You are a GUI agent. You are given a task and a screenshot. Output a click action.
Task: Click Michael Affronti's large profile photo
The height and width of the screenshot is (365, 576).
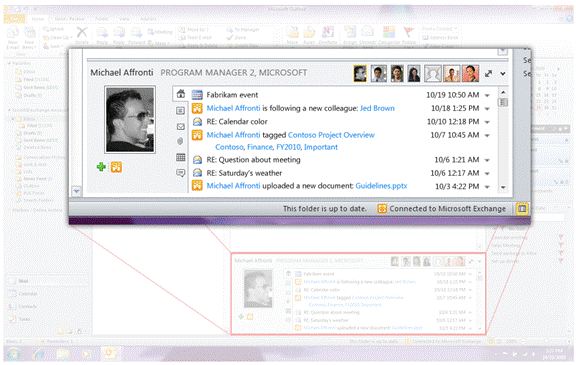pyautogui.click(x=130, y=119)
